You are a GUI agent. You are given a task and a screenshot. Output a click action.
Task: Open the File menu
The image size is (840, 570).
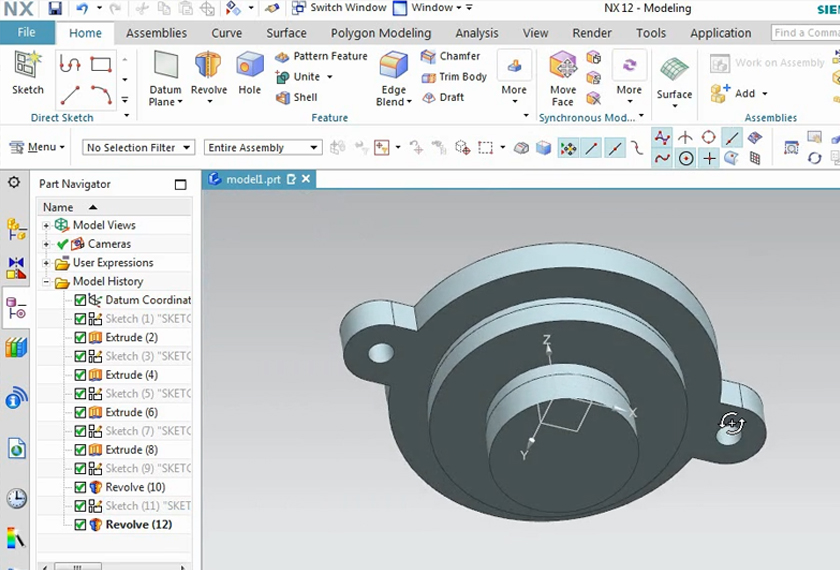(27, 33)
